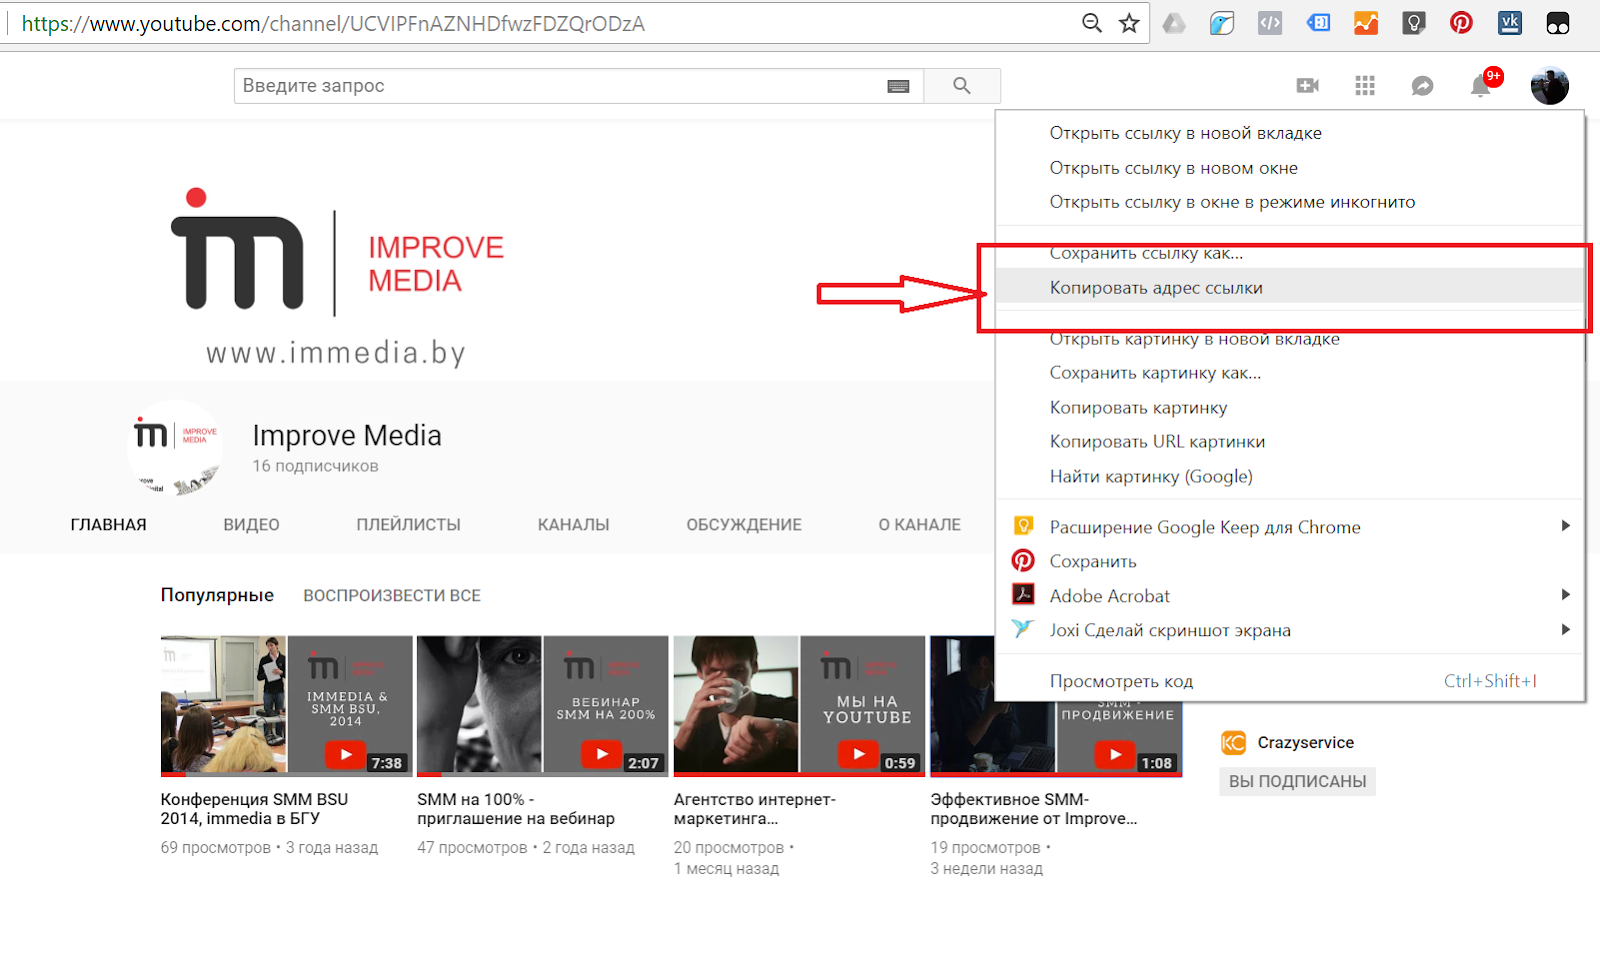Open notifications bell with 9+ badge

[x=1481, y=86]
